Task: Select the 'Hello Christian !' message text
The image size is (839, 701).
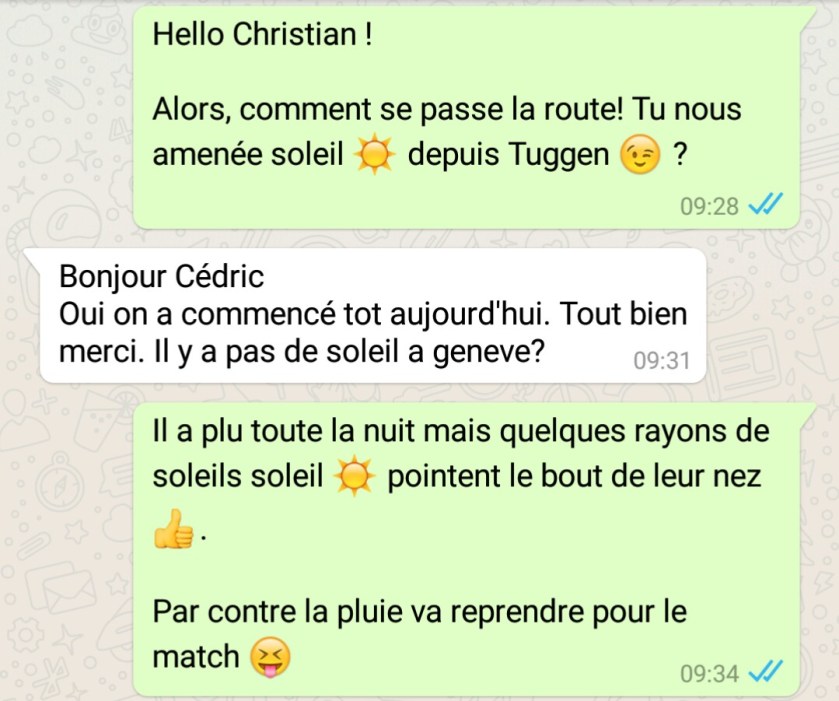Action: point(262,35)
